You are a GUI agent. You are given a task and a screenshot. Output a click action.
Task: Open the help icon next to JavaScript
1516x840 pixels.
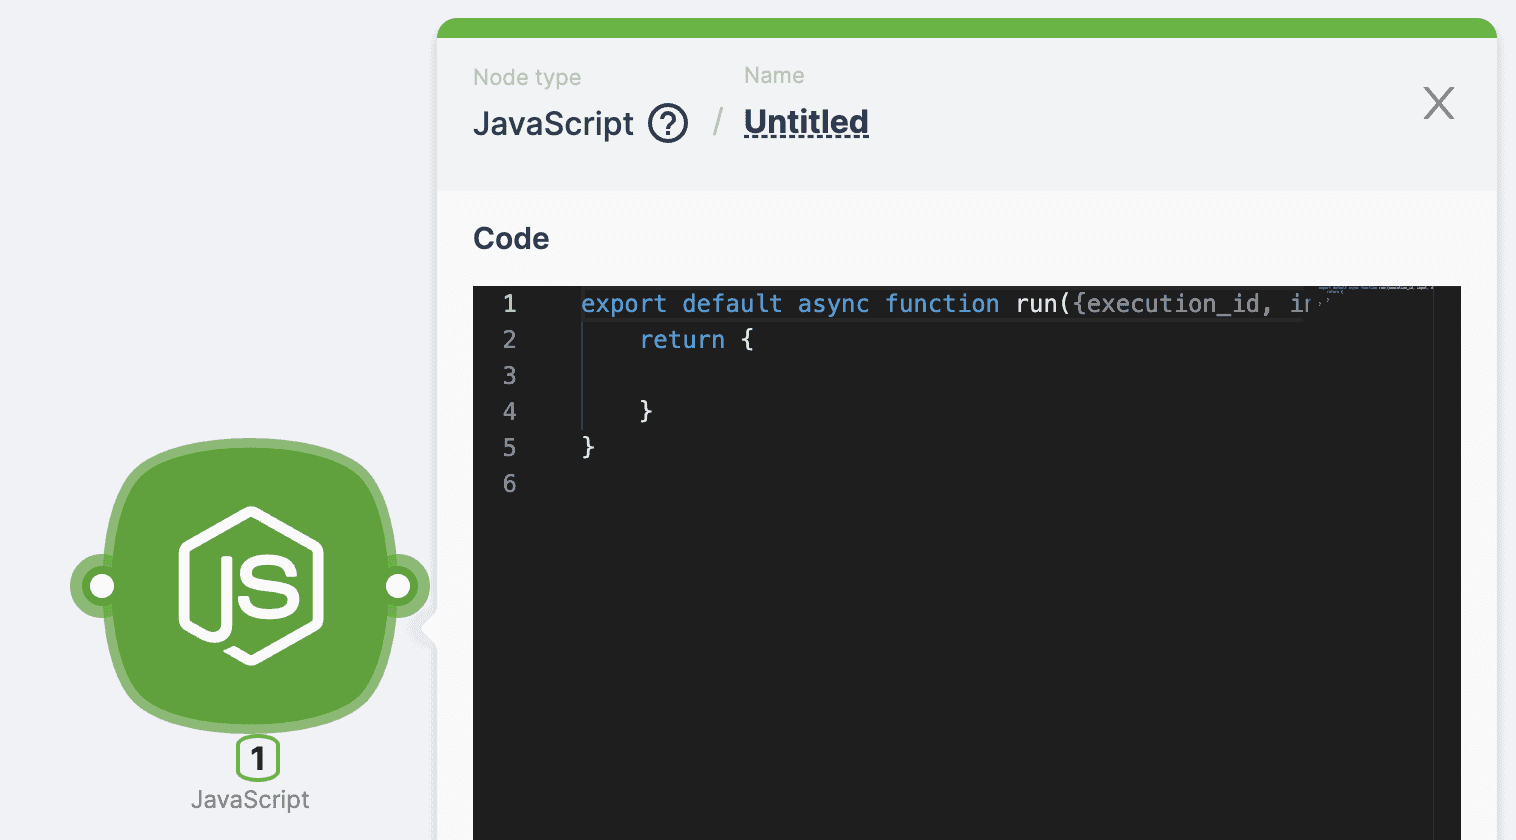[668, 124]
